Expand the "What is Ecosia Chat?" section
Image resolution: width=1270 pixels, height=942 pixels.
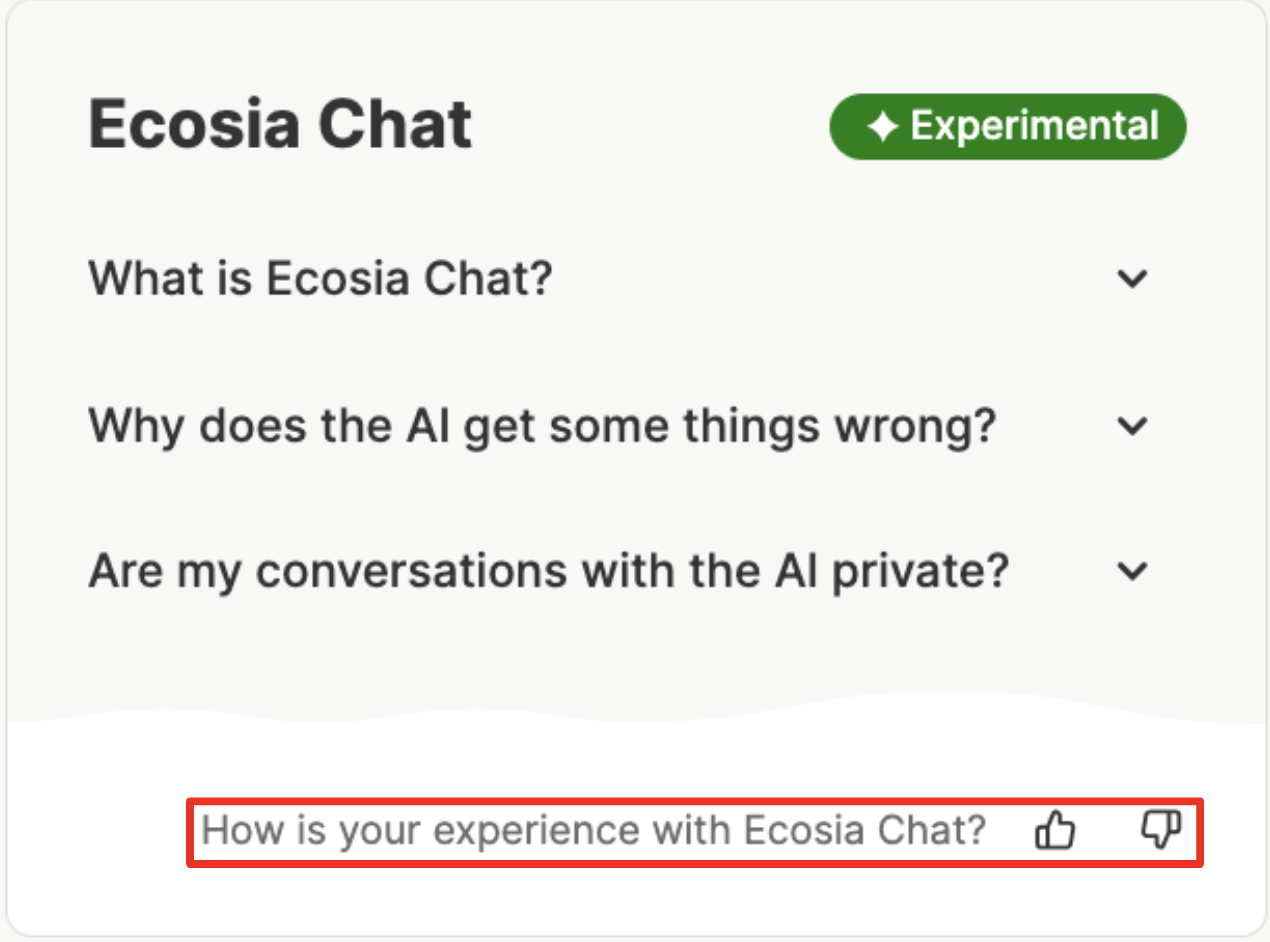(x=620, y=278)
